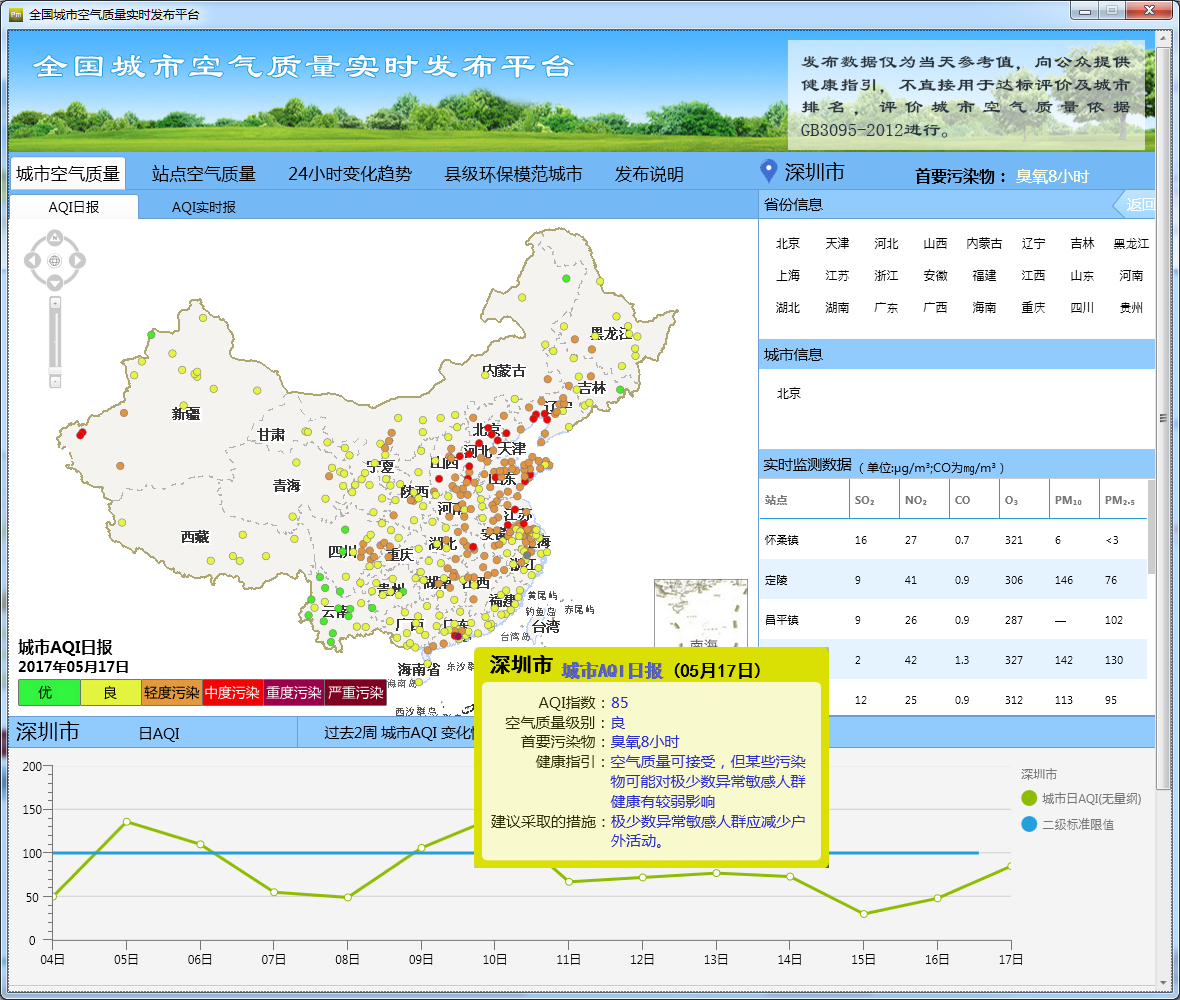Click the 南海 inset map thumbnail
Viewport: 1180px width, 1000px height.
point(701,613)
